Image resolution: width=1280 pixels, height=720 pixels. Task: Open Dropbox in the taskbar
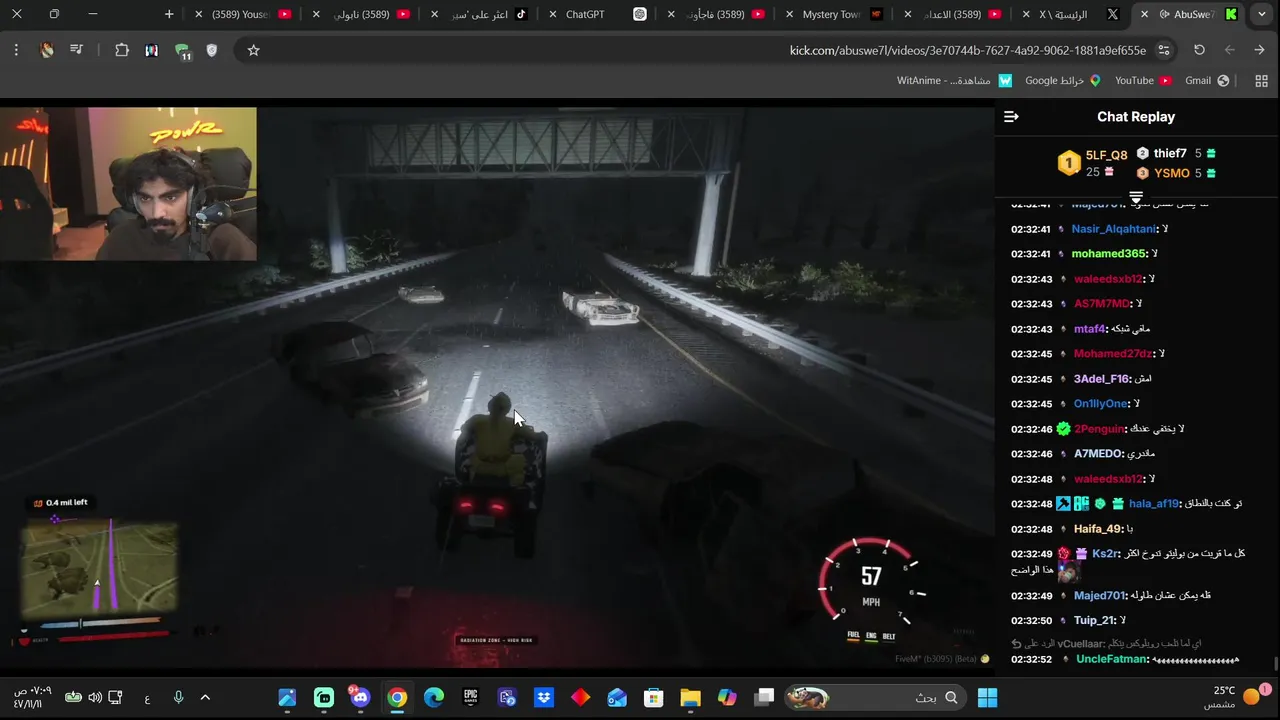[544, 697]
